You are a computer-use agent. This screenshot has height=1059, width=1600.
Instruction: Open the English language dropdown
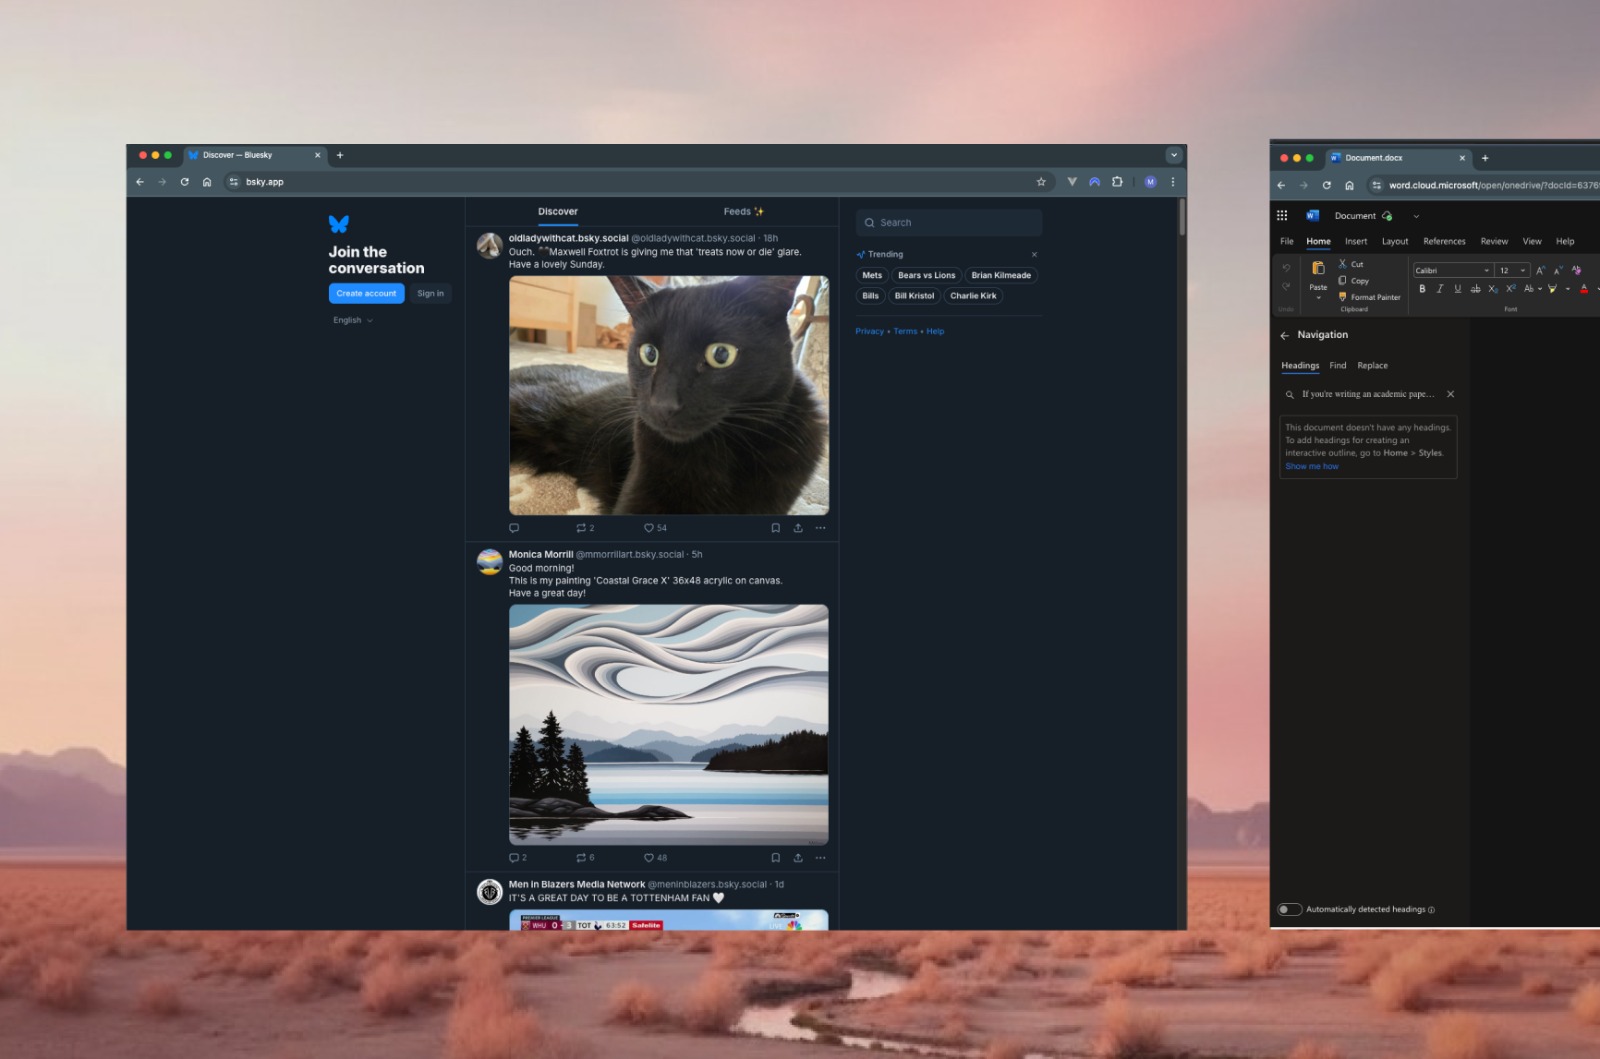352,320
